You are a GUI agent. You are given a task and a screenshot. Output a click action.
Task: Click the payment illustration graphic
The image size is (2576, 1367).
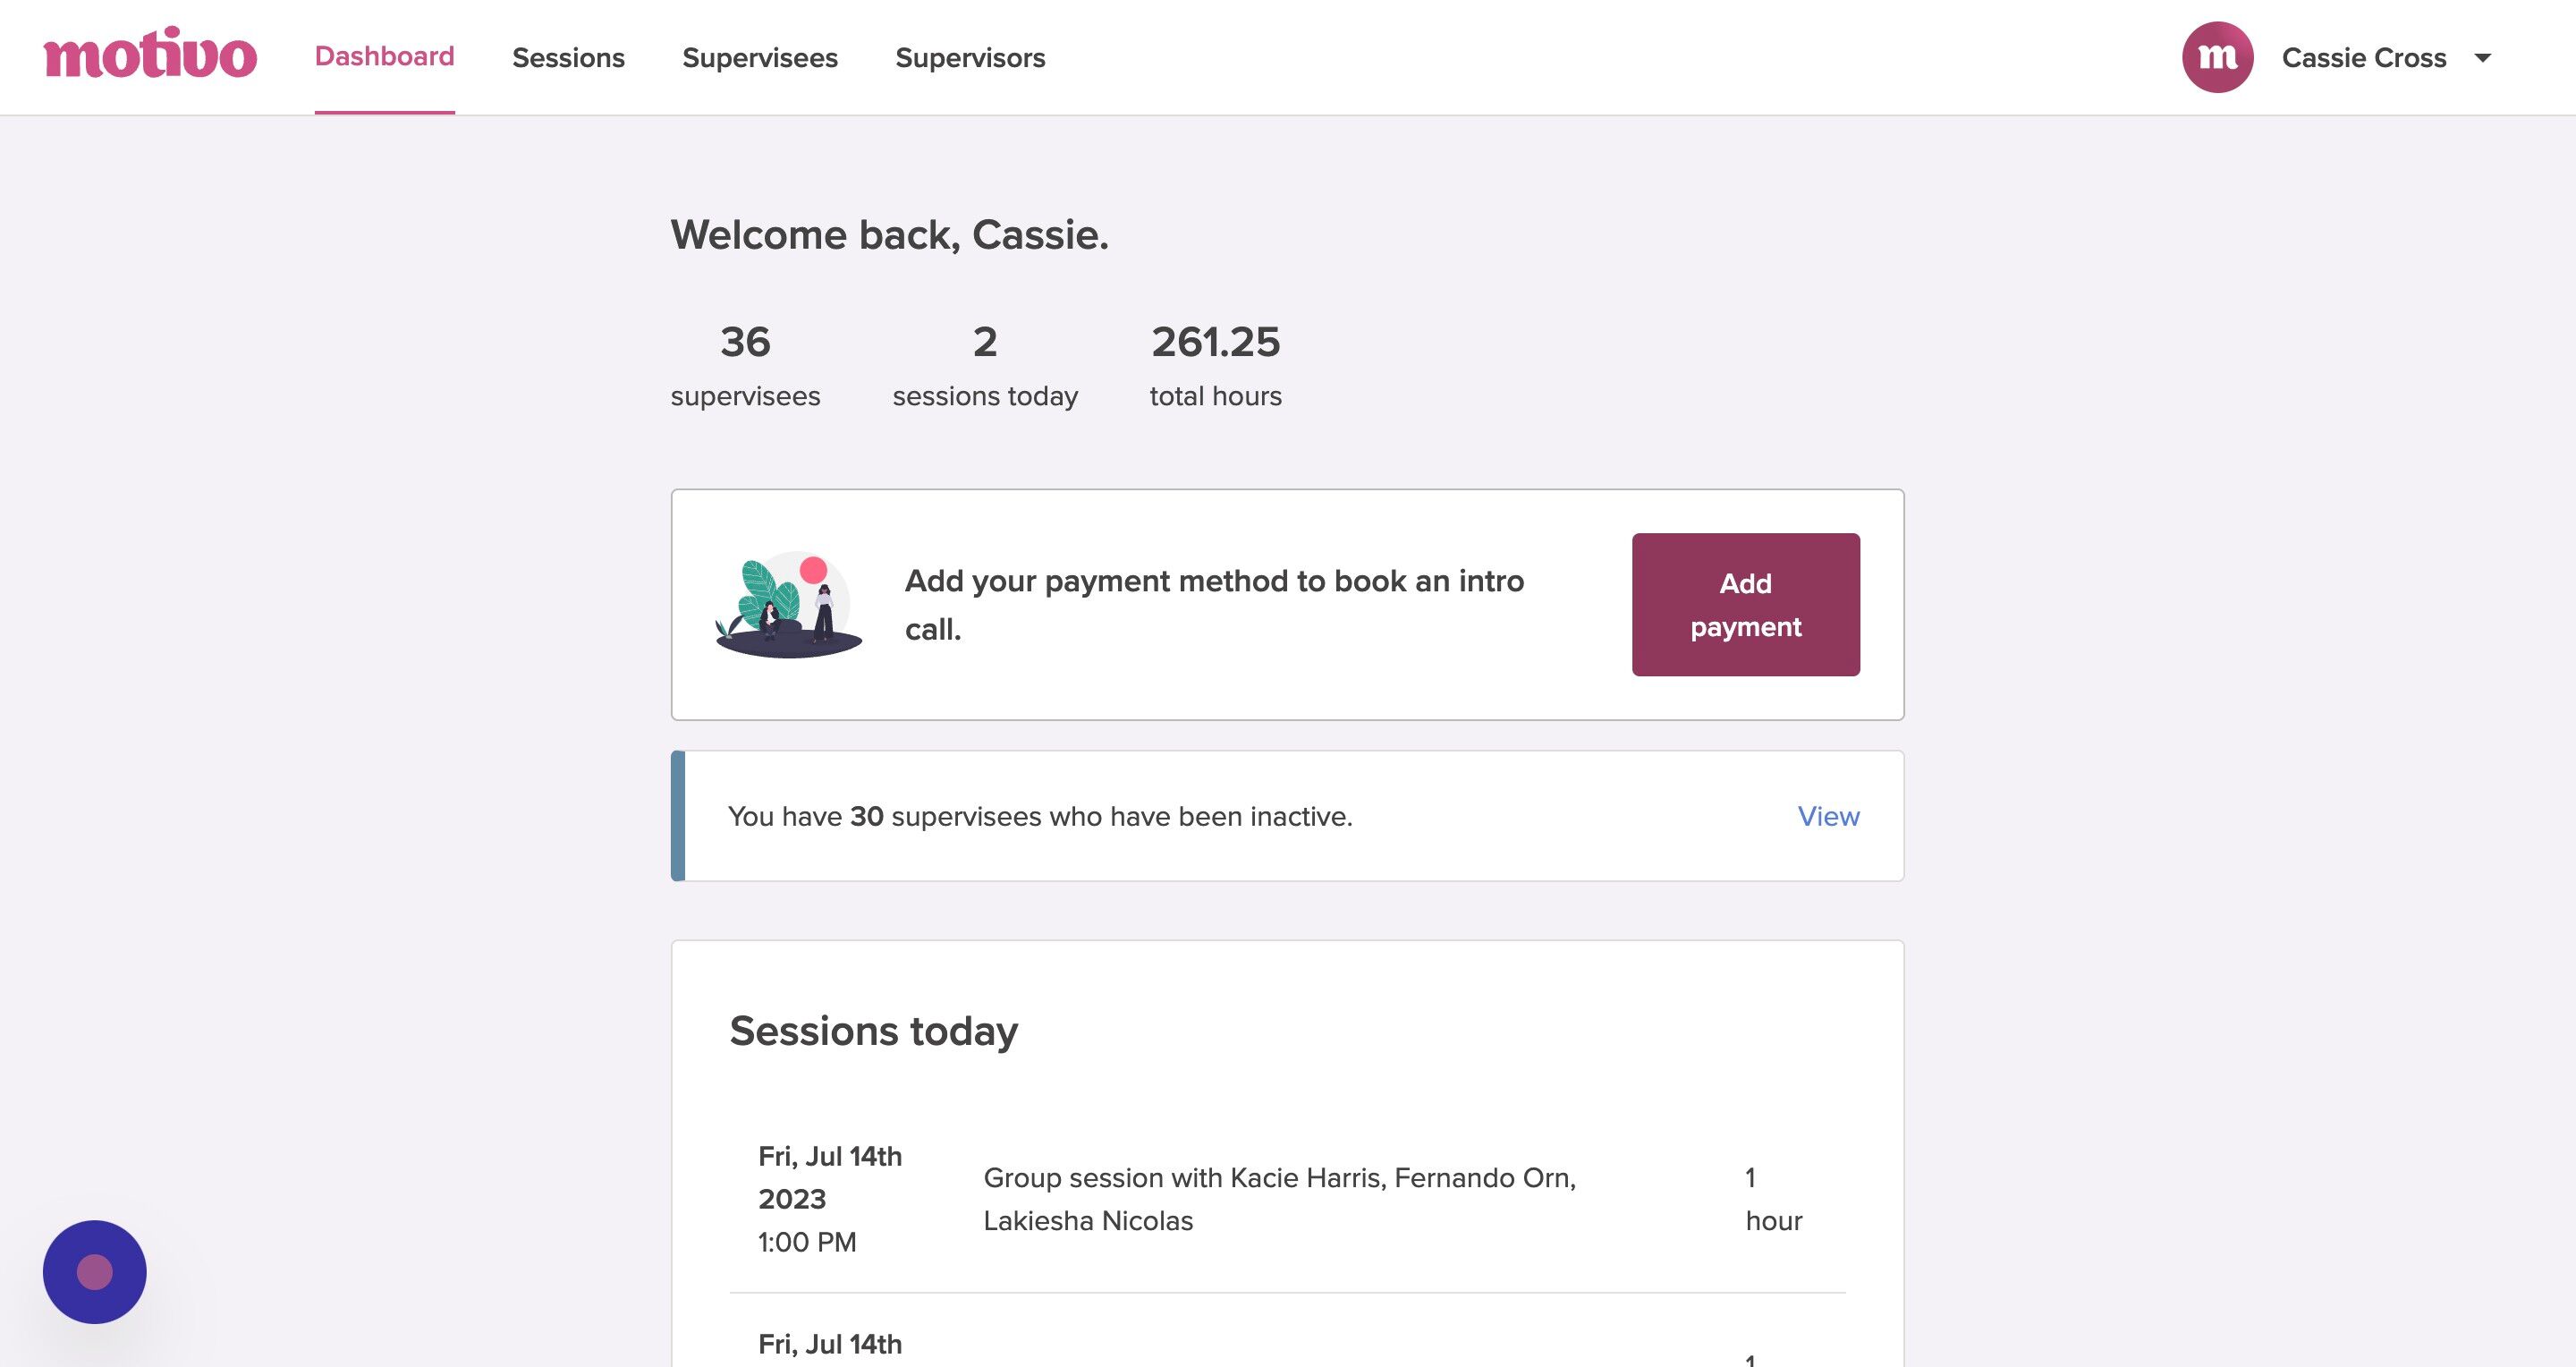pos(788,604)
